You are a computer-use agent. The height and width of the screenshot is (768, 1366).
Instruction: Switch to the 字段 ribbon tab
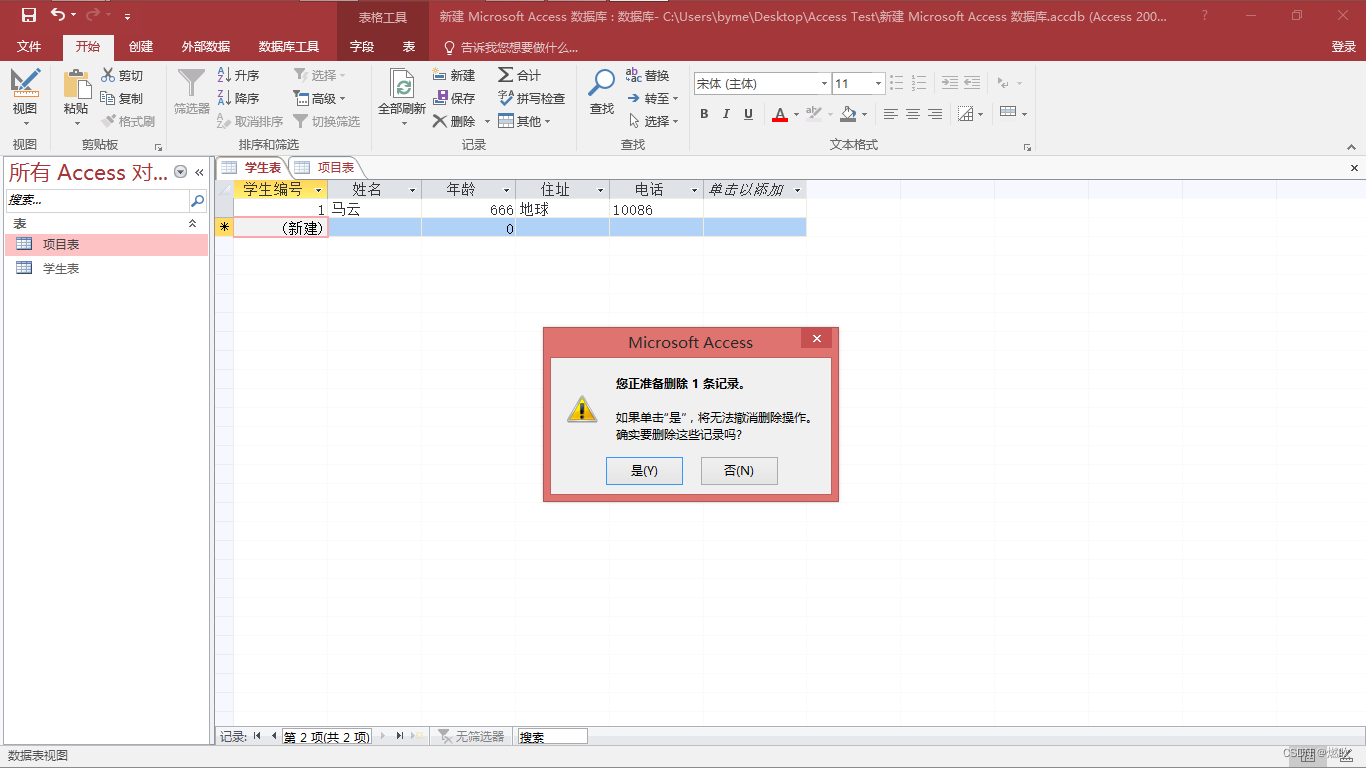[x=362, y=47]
